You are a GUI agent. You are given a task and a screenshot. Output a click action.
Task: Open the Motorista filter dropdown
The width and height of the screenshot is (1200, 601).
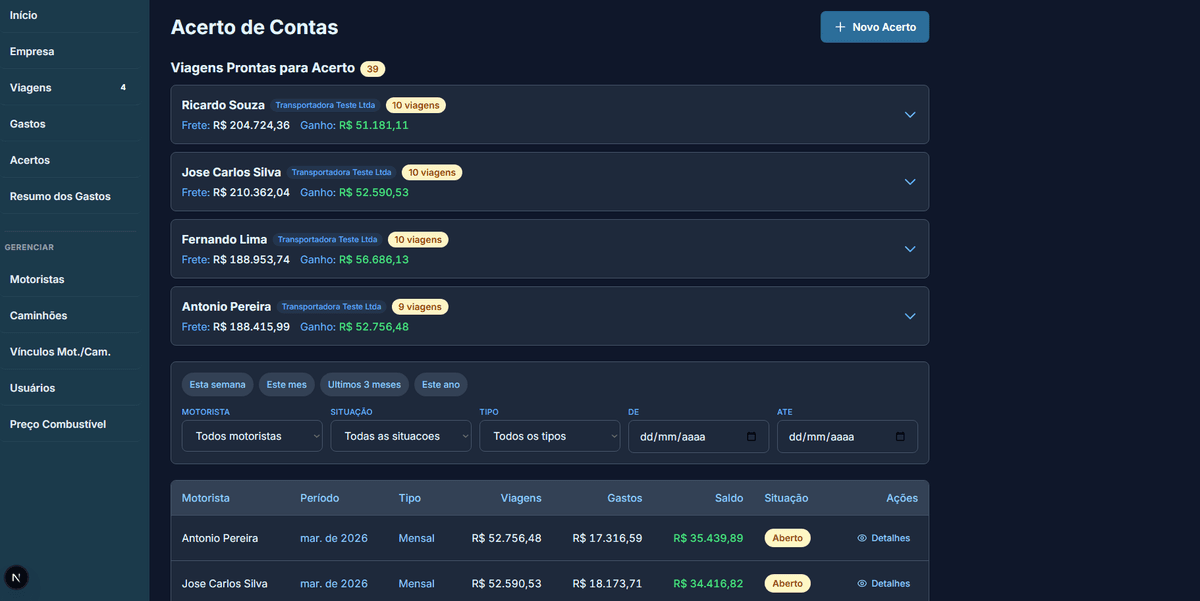[x=252, y=436]
